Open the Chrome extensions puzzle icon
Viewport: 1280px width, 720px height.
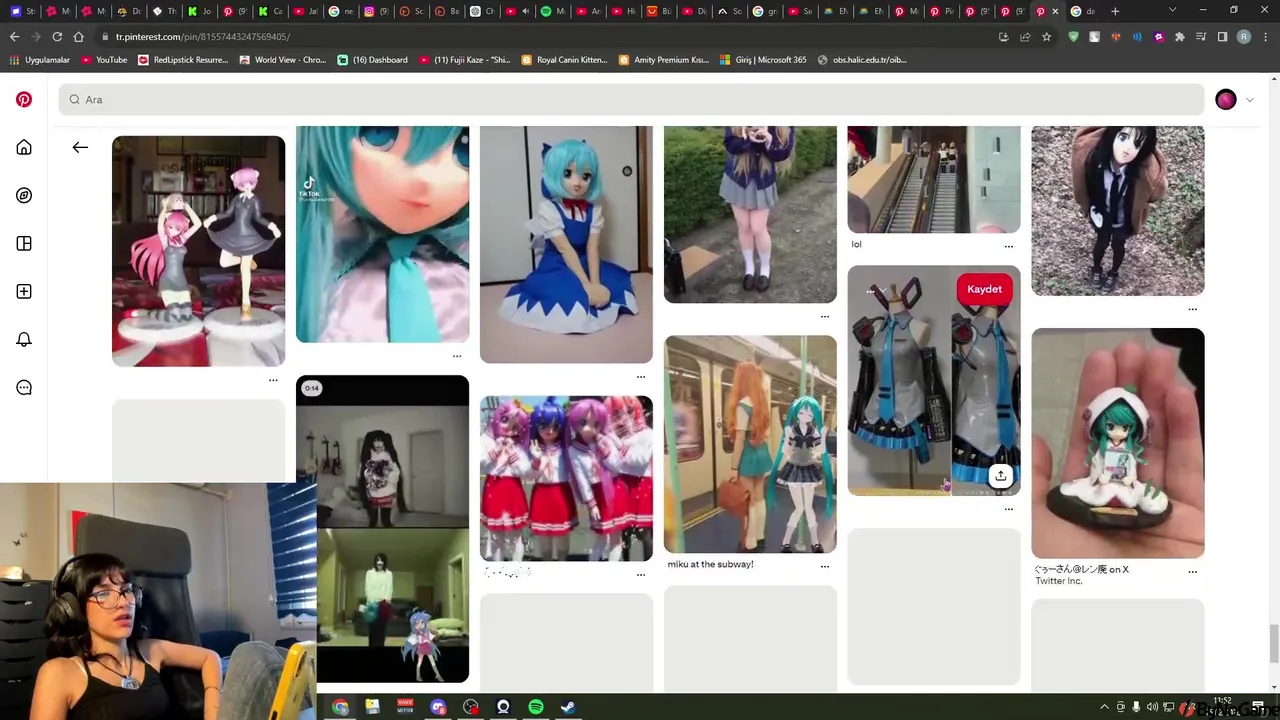[x=1180, y=37]
